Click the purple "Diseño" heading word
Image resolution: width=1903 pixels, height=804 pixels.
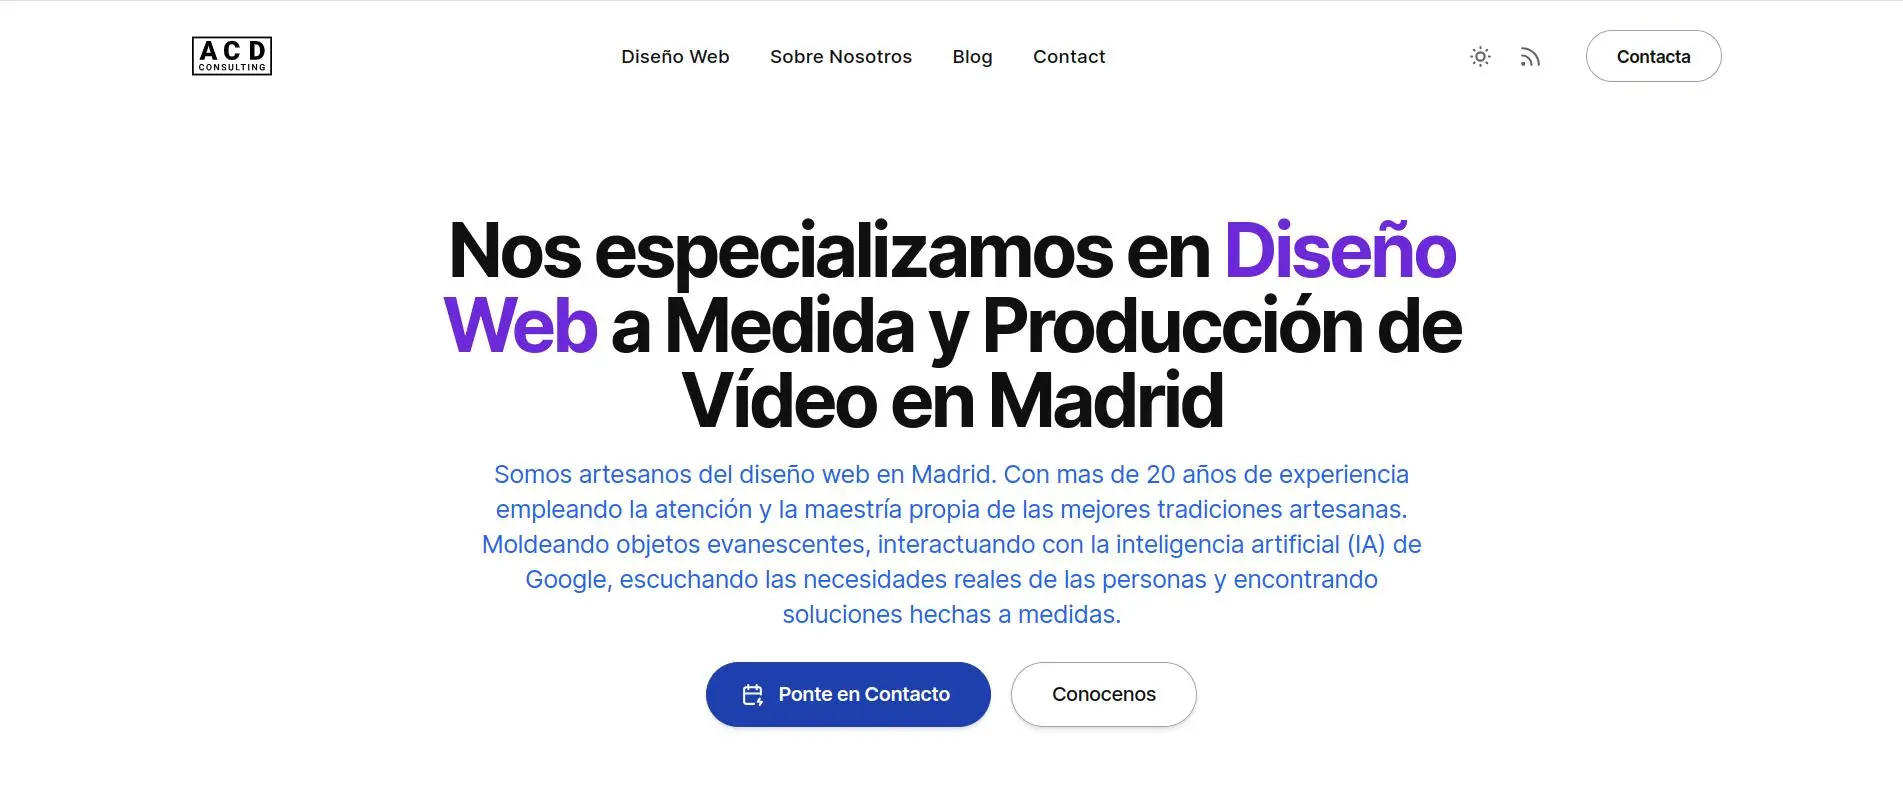1340,251
